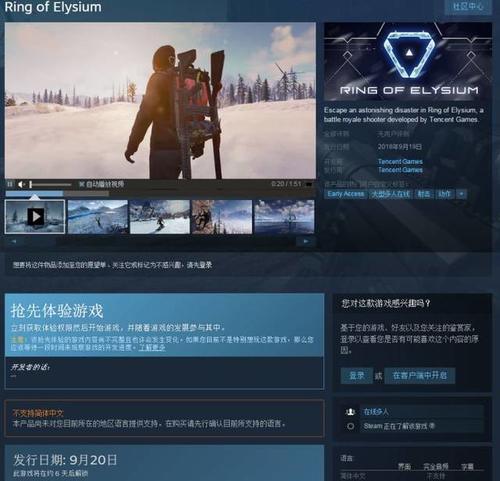Click the release date 2018年9月19日 text
The image size is (500, 481).
click(400, 147)
